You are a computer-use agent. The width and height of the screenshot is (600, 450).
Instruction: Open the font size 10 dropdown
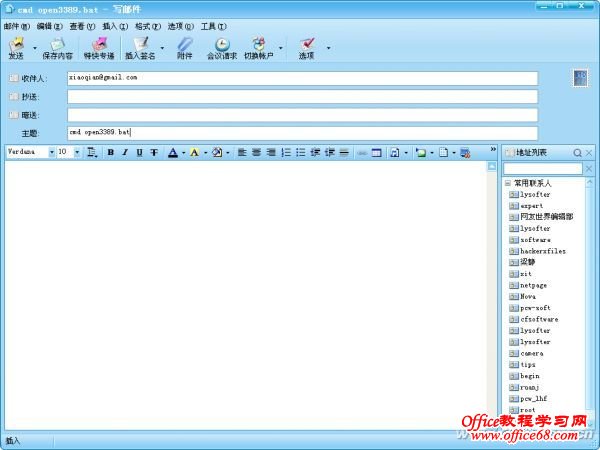[x=77, y=152]
